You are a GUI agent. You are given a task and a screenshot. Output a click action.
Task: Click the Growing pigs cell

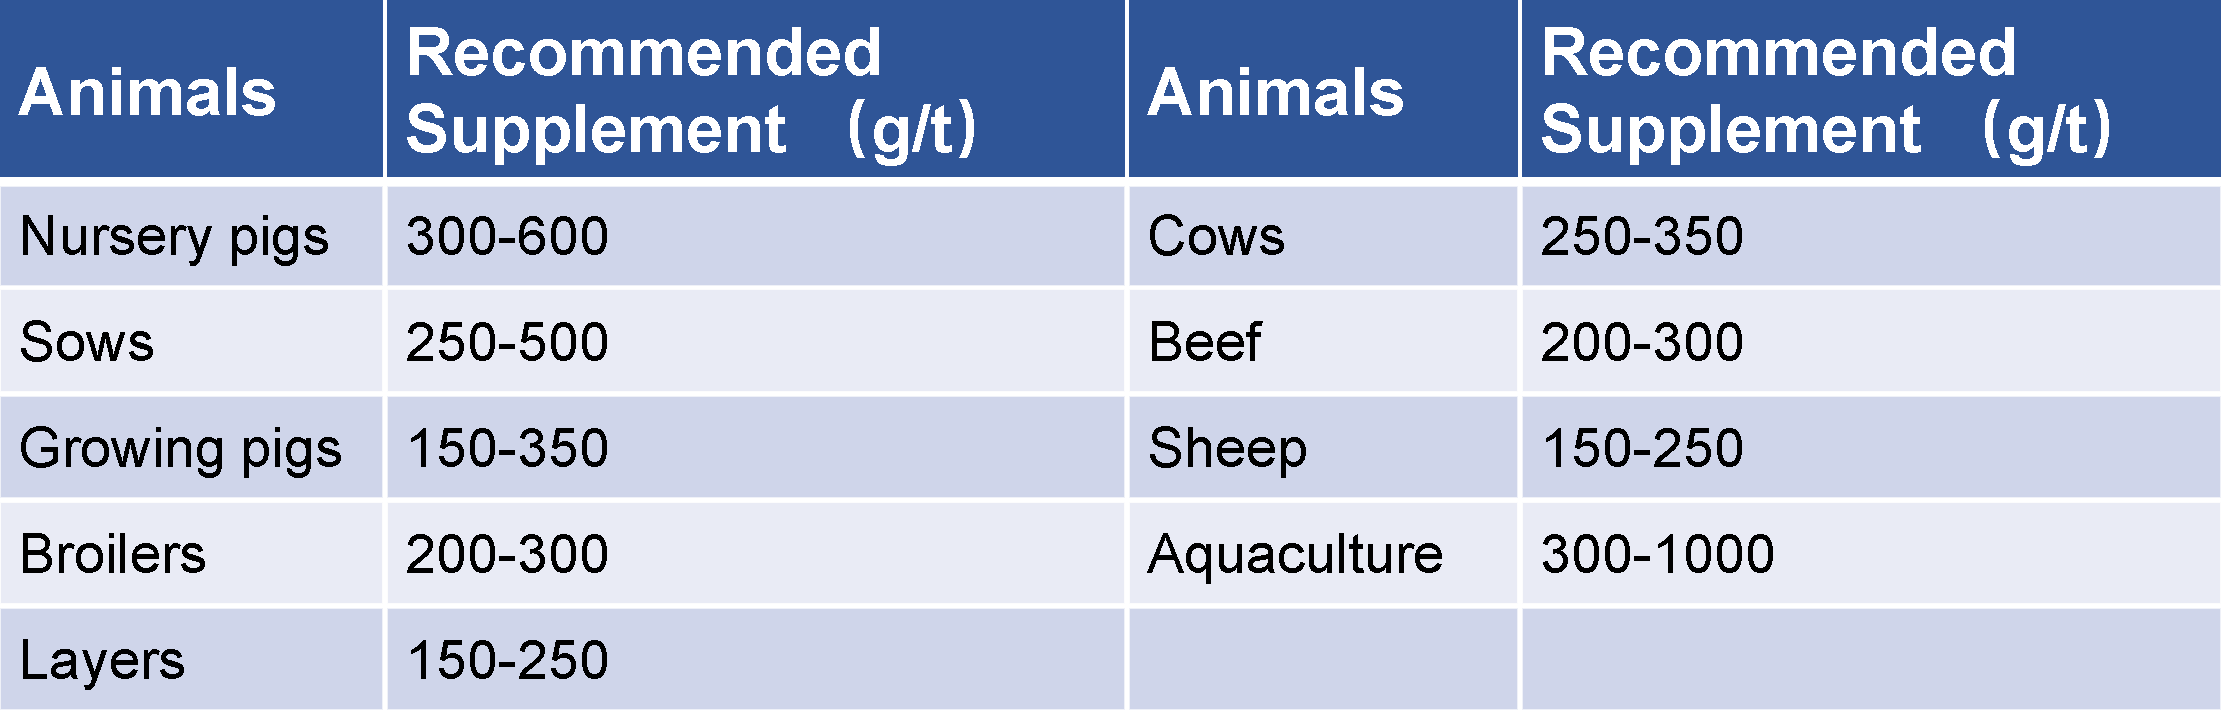click(x=191, y=448)
